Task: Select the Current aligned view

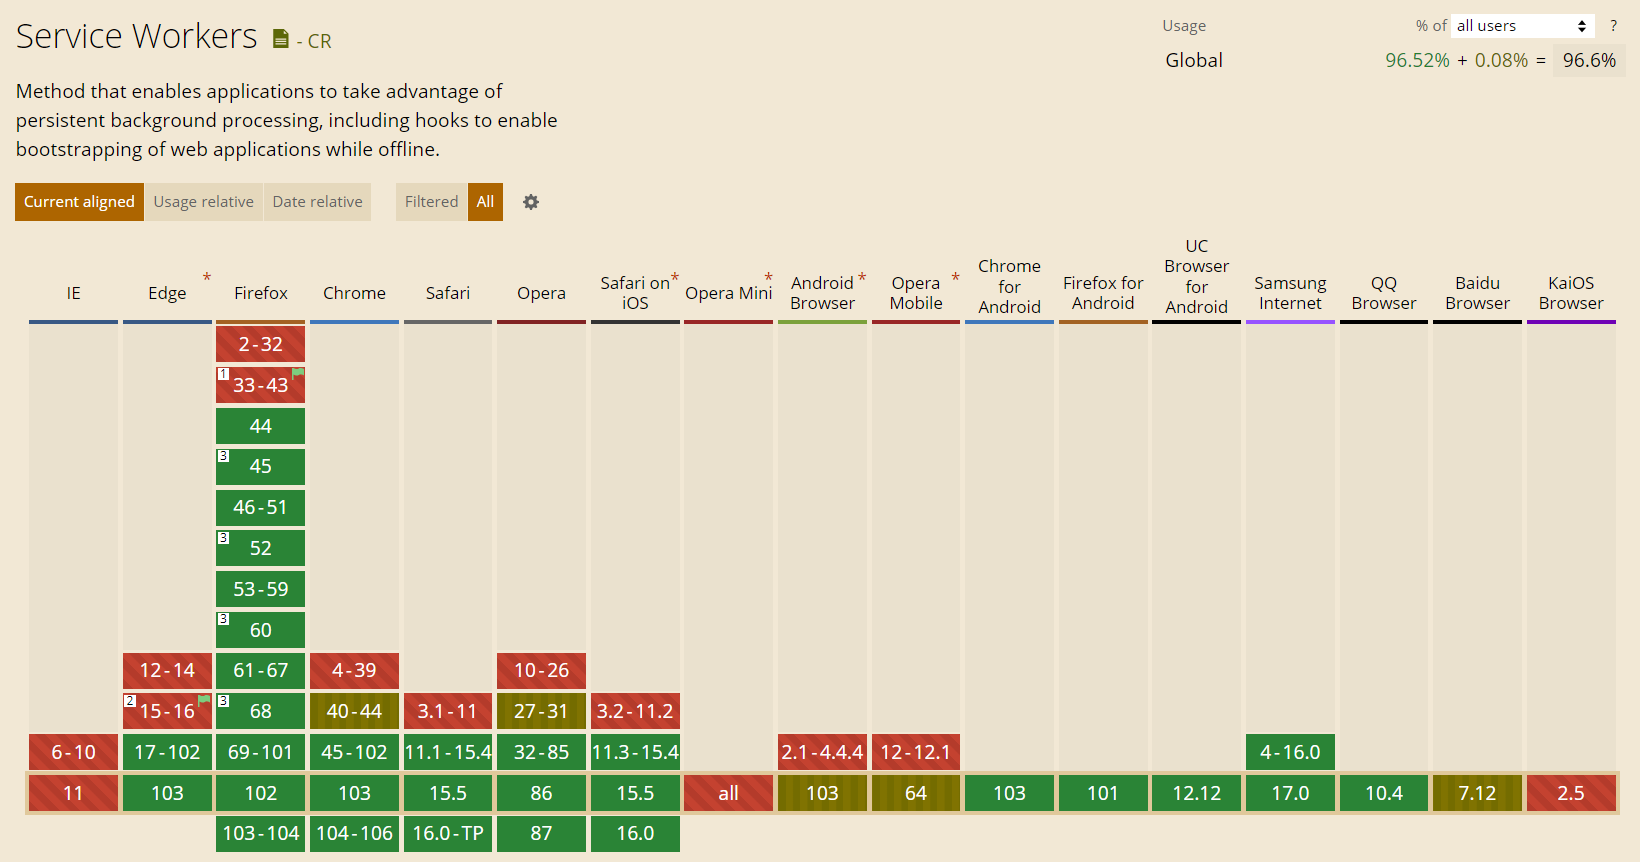Action: 79,202
